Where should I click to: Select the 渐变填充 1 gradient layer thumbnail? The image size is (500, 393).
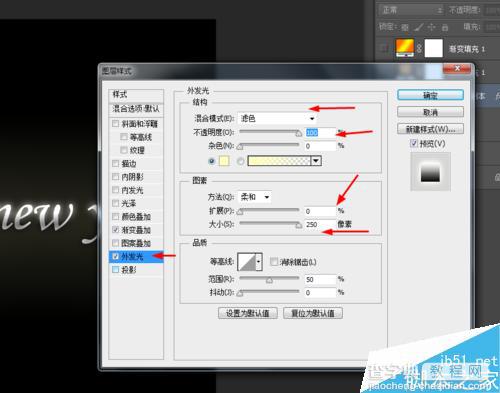point(405,48)
